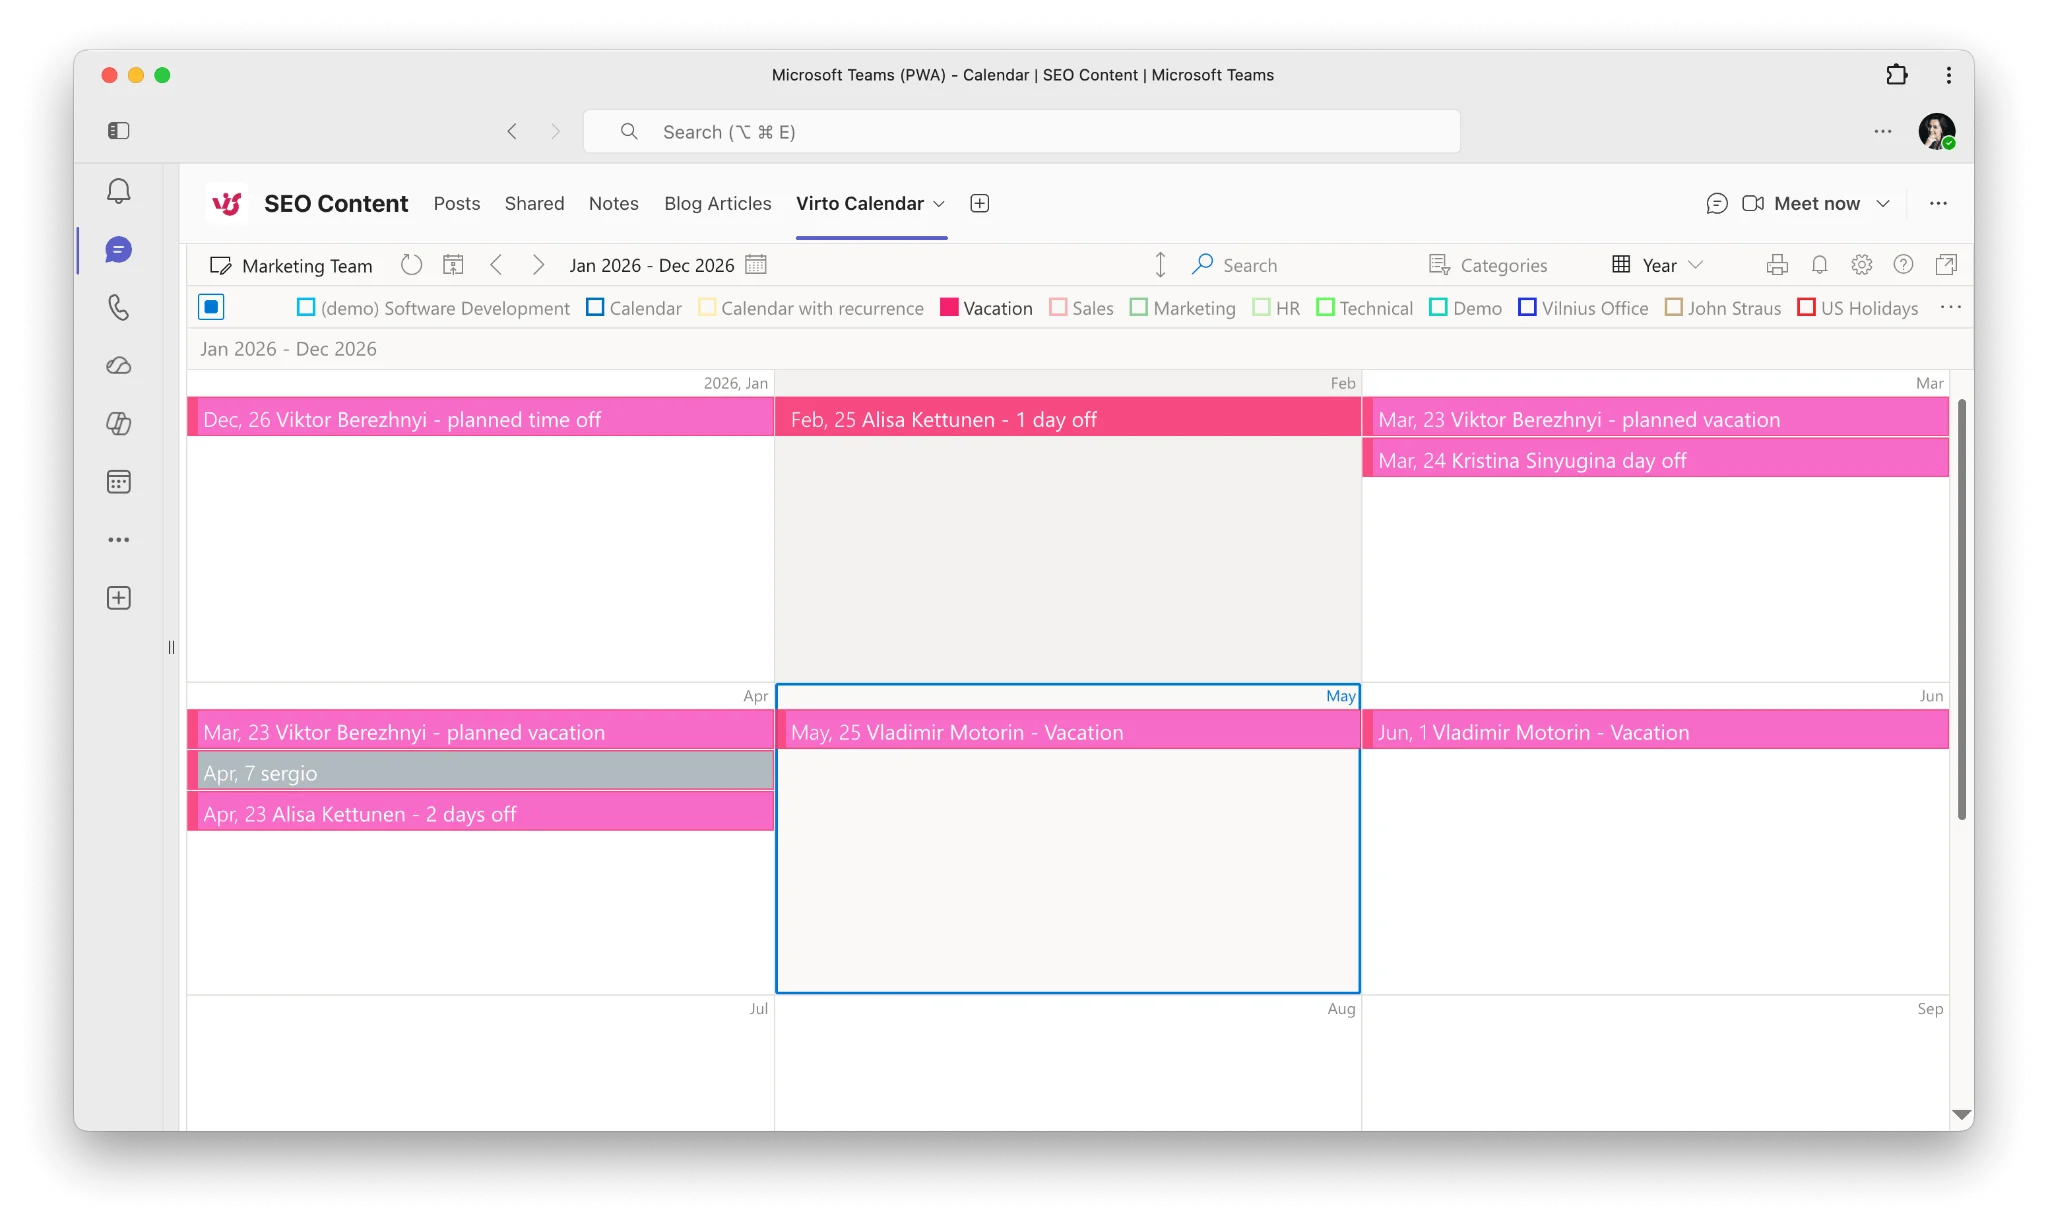Jump to today in the calendar
Viewport: 2048px width, 1229px height.
[453, 265]
